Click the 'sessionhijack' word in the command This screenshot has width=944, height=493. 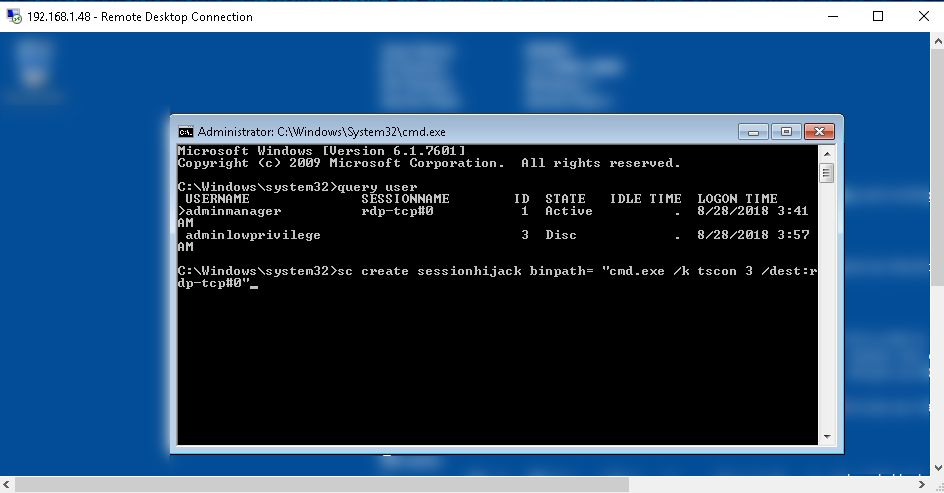pyautogui.click(x=470, y=271)
